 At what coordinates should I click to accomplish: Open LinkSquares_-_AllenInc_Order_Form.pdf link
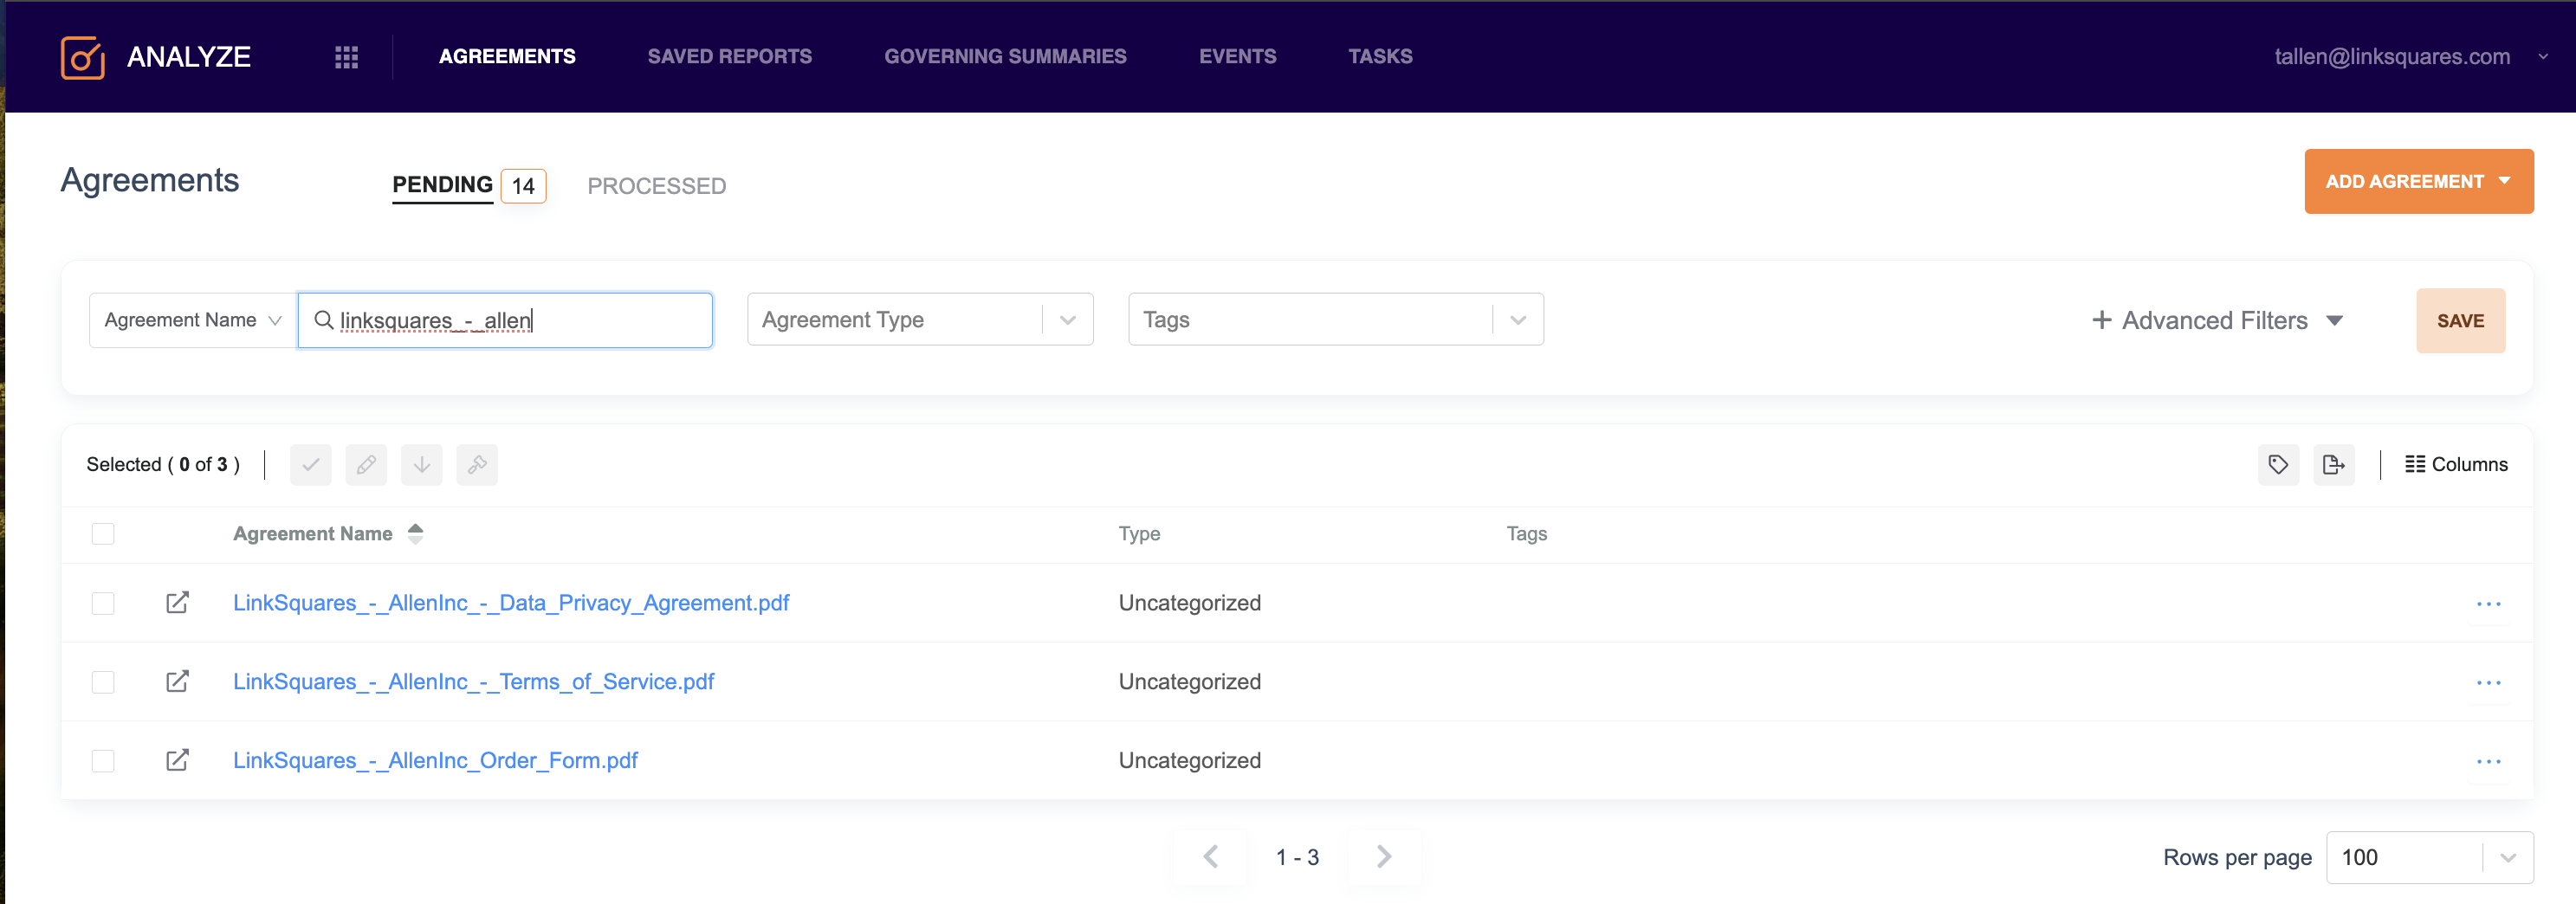(x=435, y=761)
